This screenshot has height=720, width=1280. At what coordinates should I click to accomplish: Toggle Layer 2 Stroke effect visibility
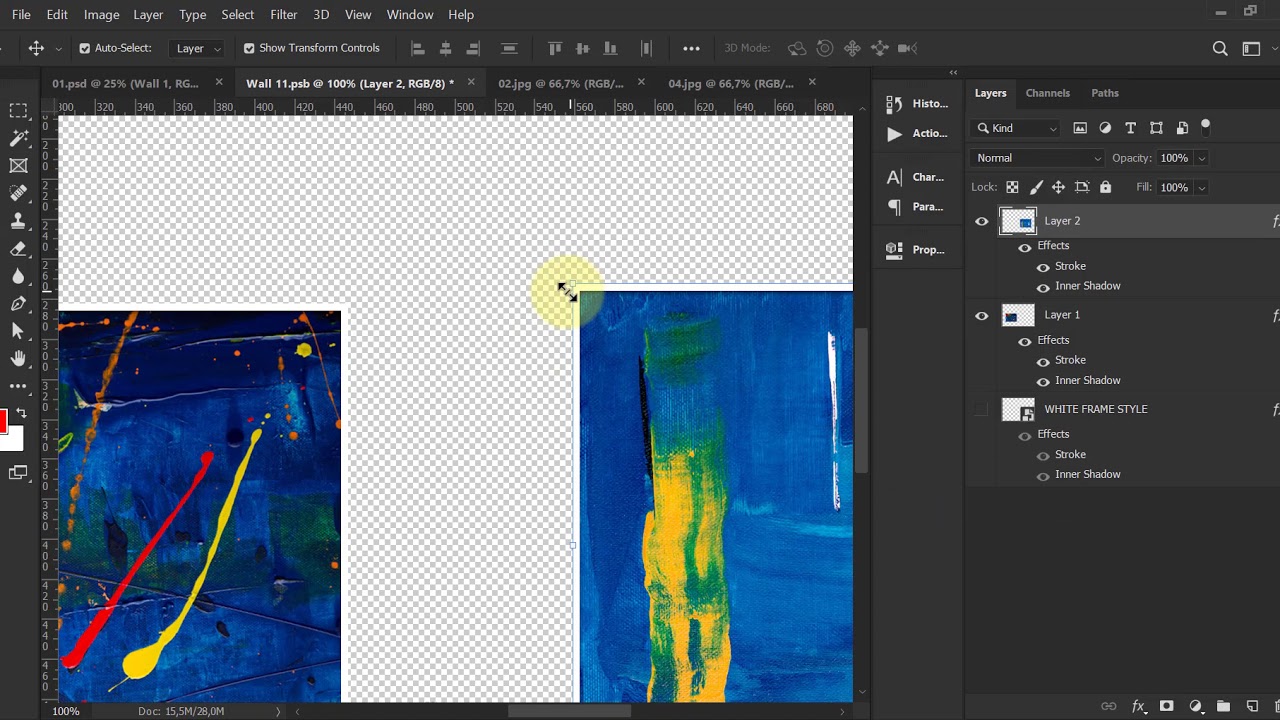pyautogui.click(x=1043, y=267)
